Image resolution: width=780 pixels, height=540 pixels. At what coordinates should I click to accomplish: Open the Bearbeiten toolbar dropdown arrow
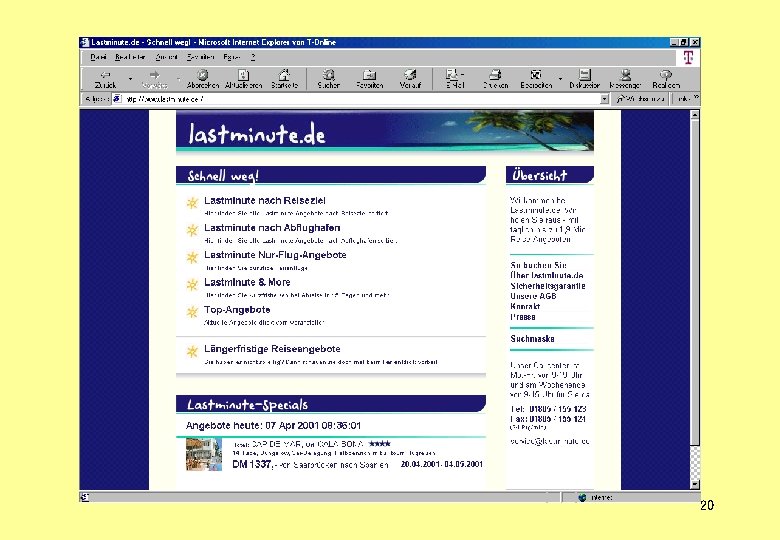561,79
